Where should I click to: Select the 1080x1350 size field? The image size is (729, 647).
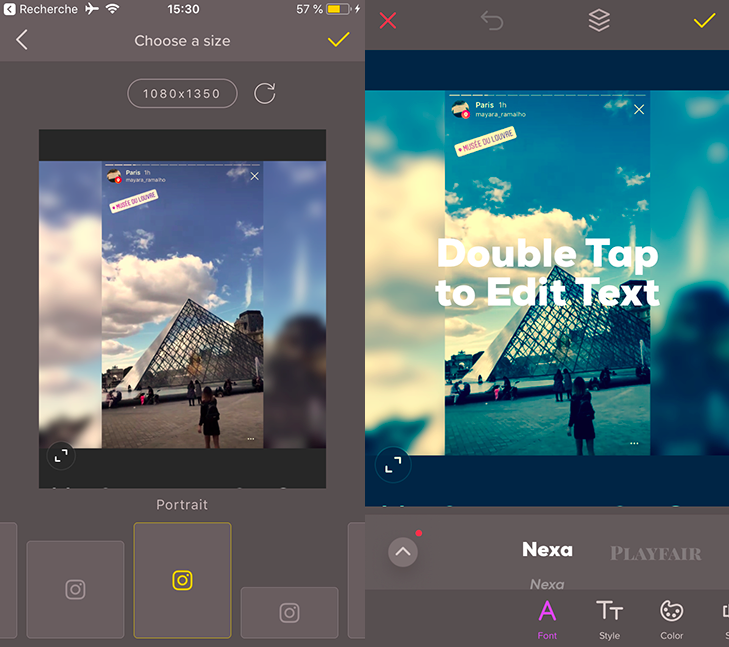pyautogui.click(x=182, y=94)
